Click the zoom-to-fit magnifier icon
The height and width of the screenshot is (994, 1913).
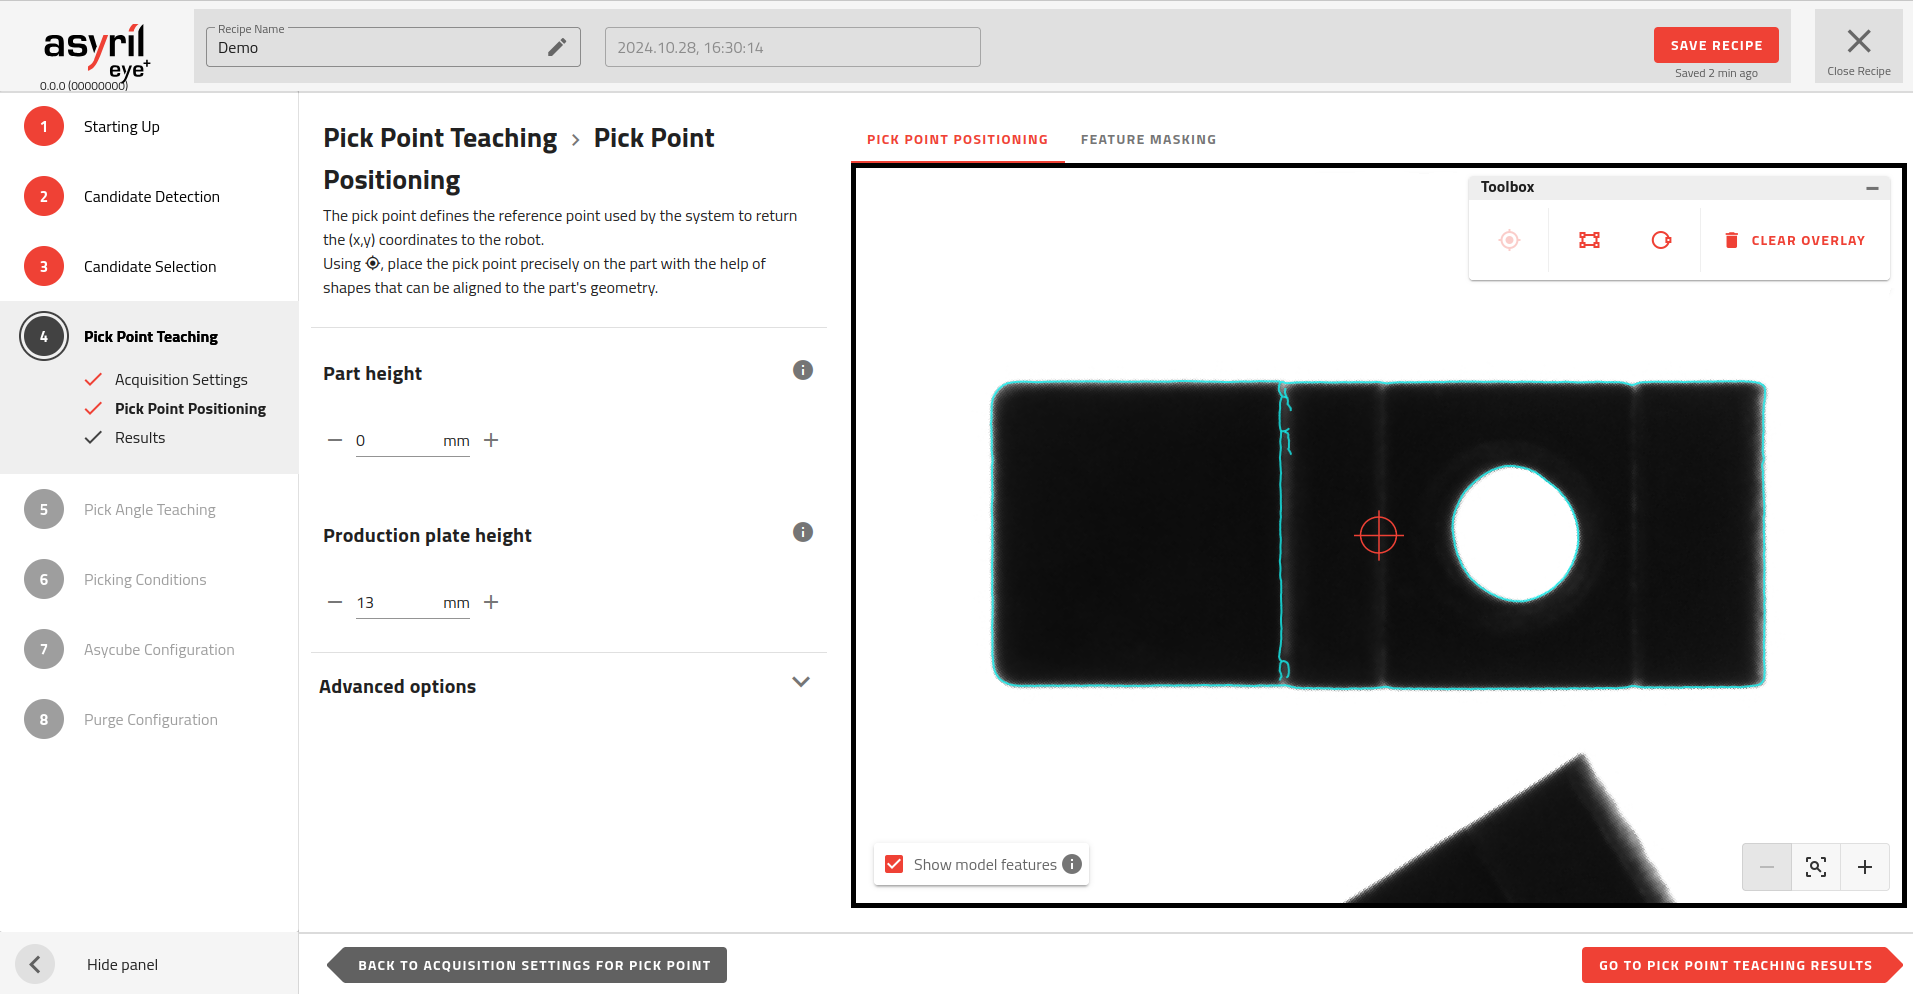(x=1815, y=867)
